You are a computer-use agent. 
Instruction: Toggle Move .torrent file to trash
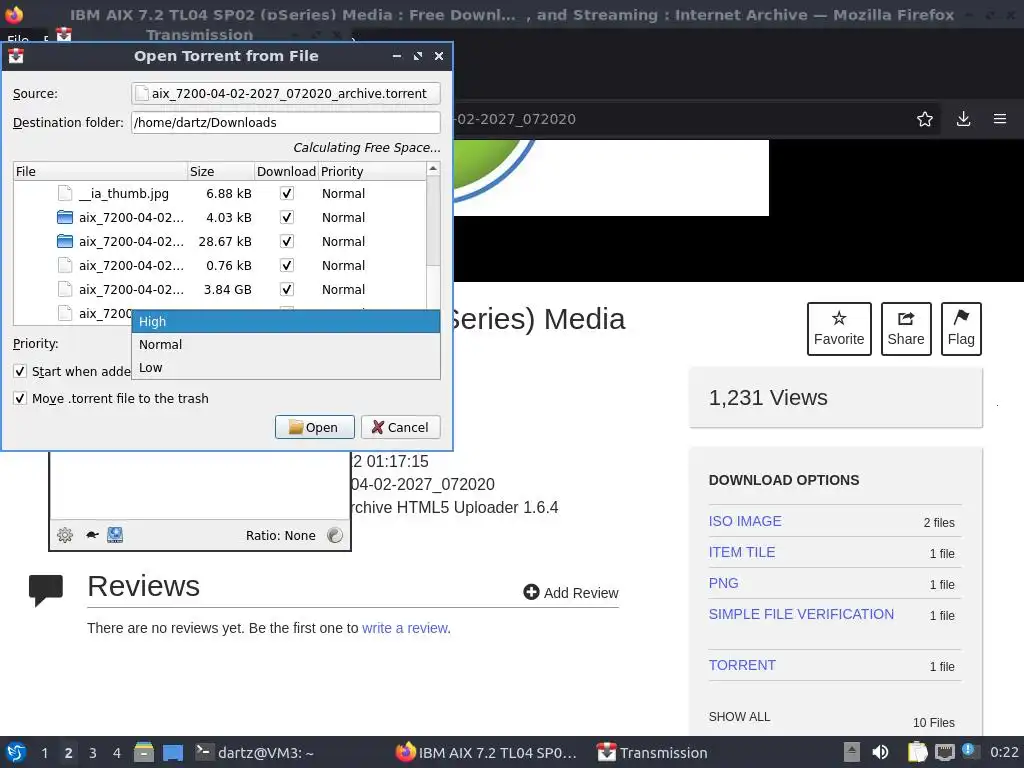(x=20, y=398)
